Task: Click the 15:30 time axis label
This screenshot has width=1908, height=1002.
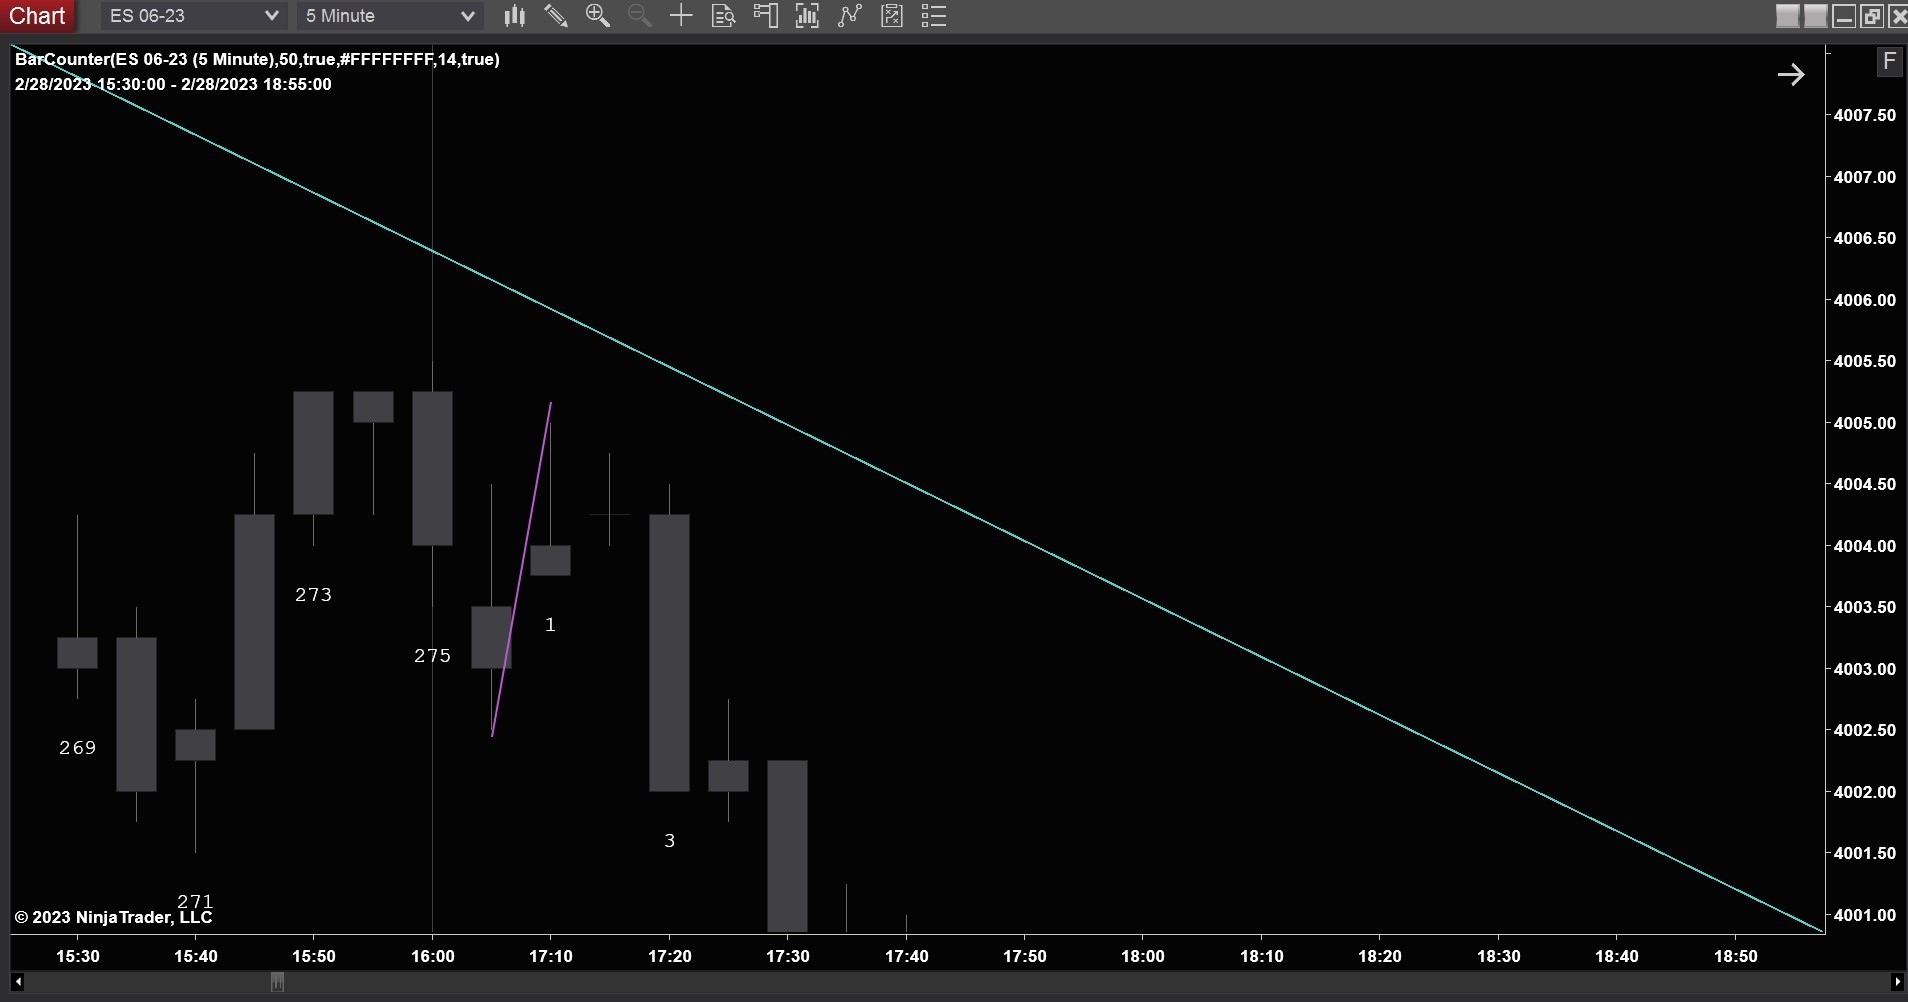Action: pyautogui.click(x=78, y=956)
